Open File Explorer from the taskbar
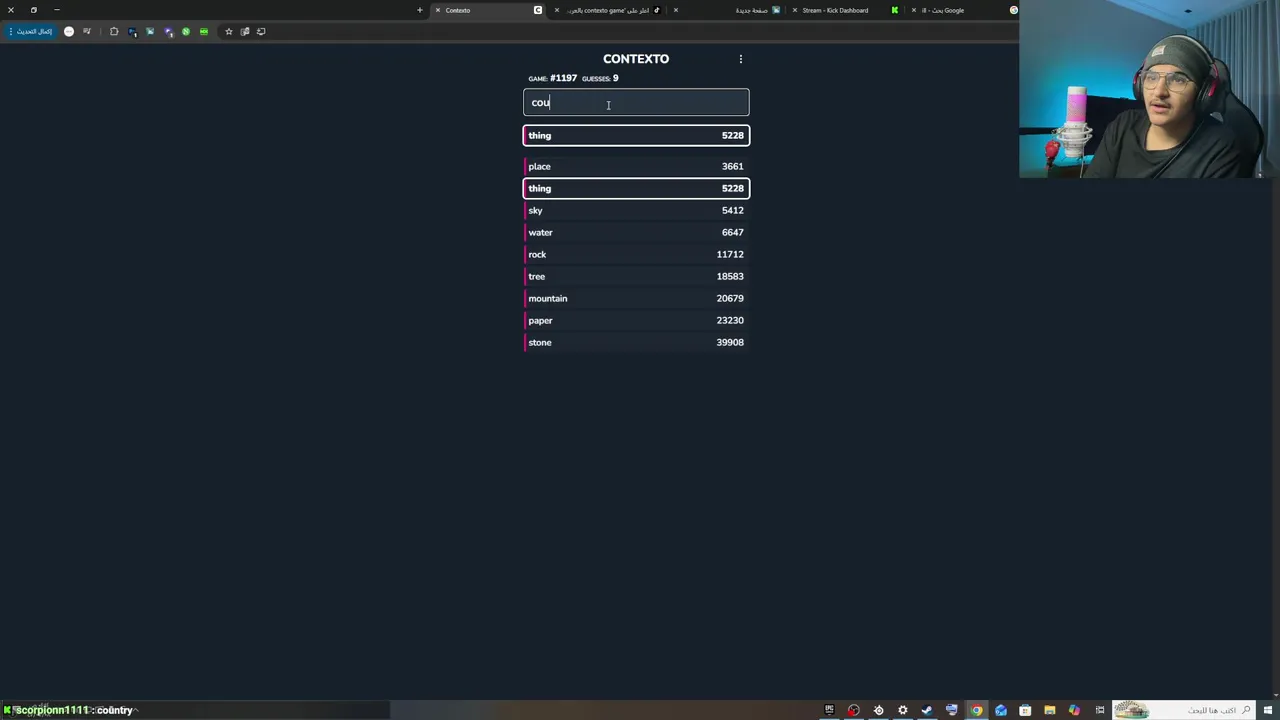The width and height of the screenshot is (1280, 720). [1049, 710]
